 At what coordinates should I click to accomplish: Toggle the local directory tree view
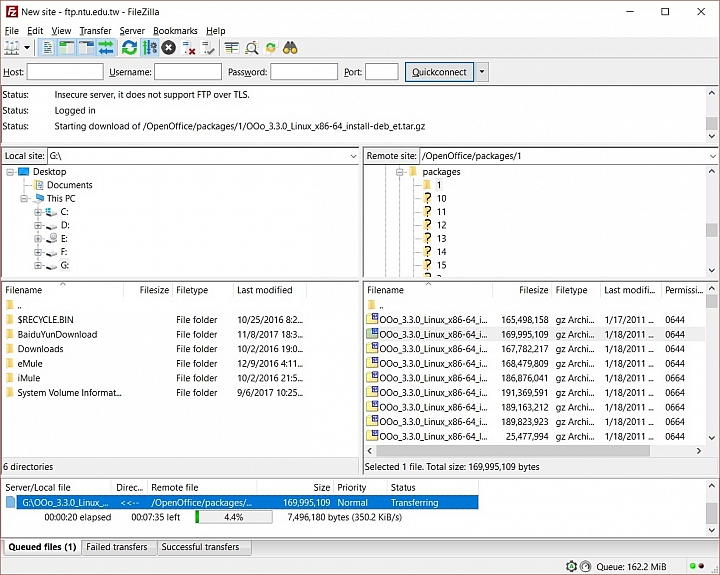click(x=67, y=48)
